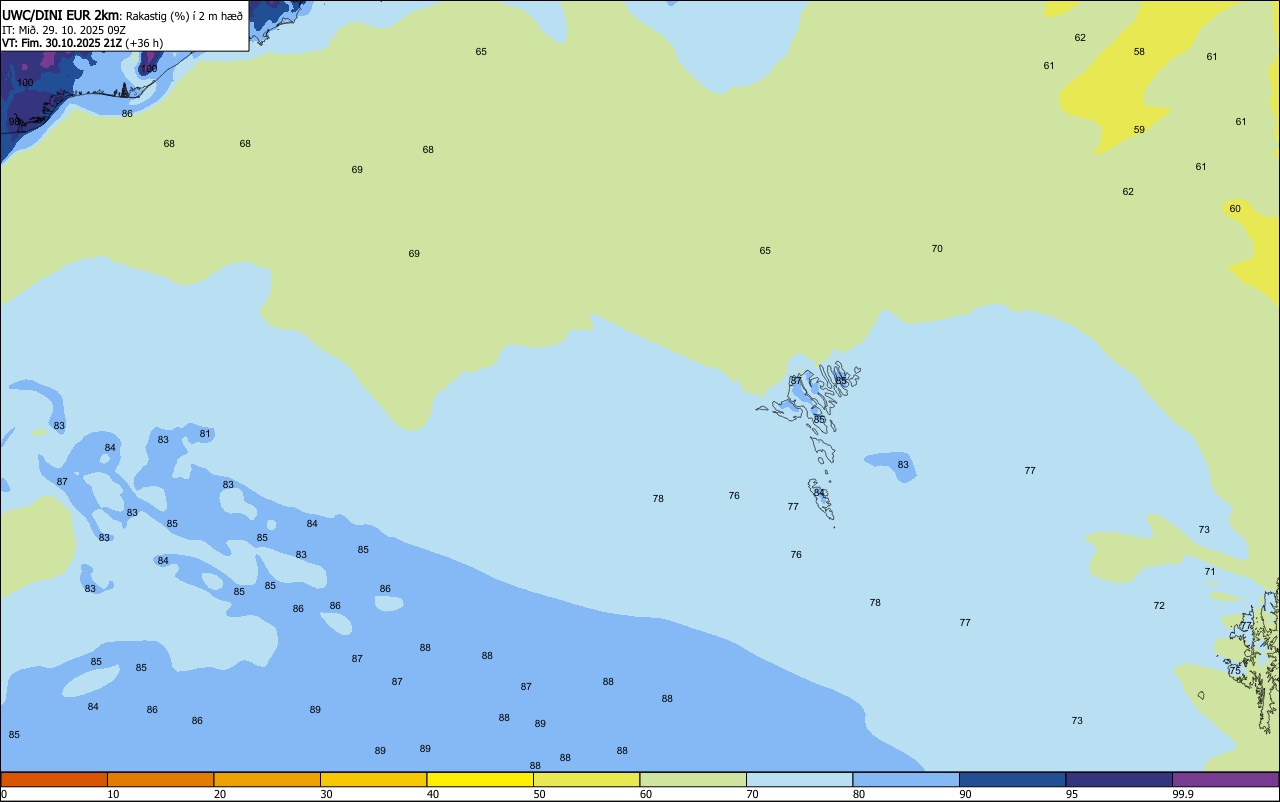Choose the navy 95–99.9 legend swatch
This screenshot has width=1280, height=802.
[x=1119, y=779]
